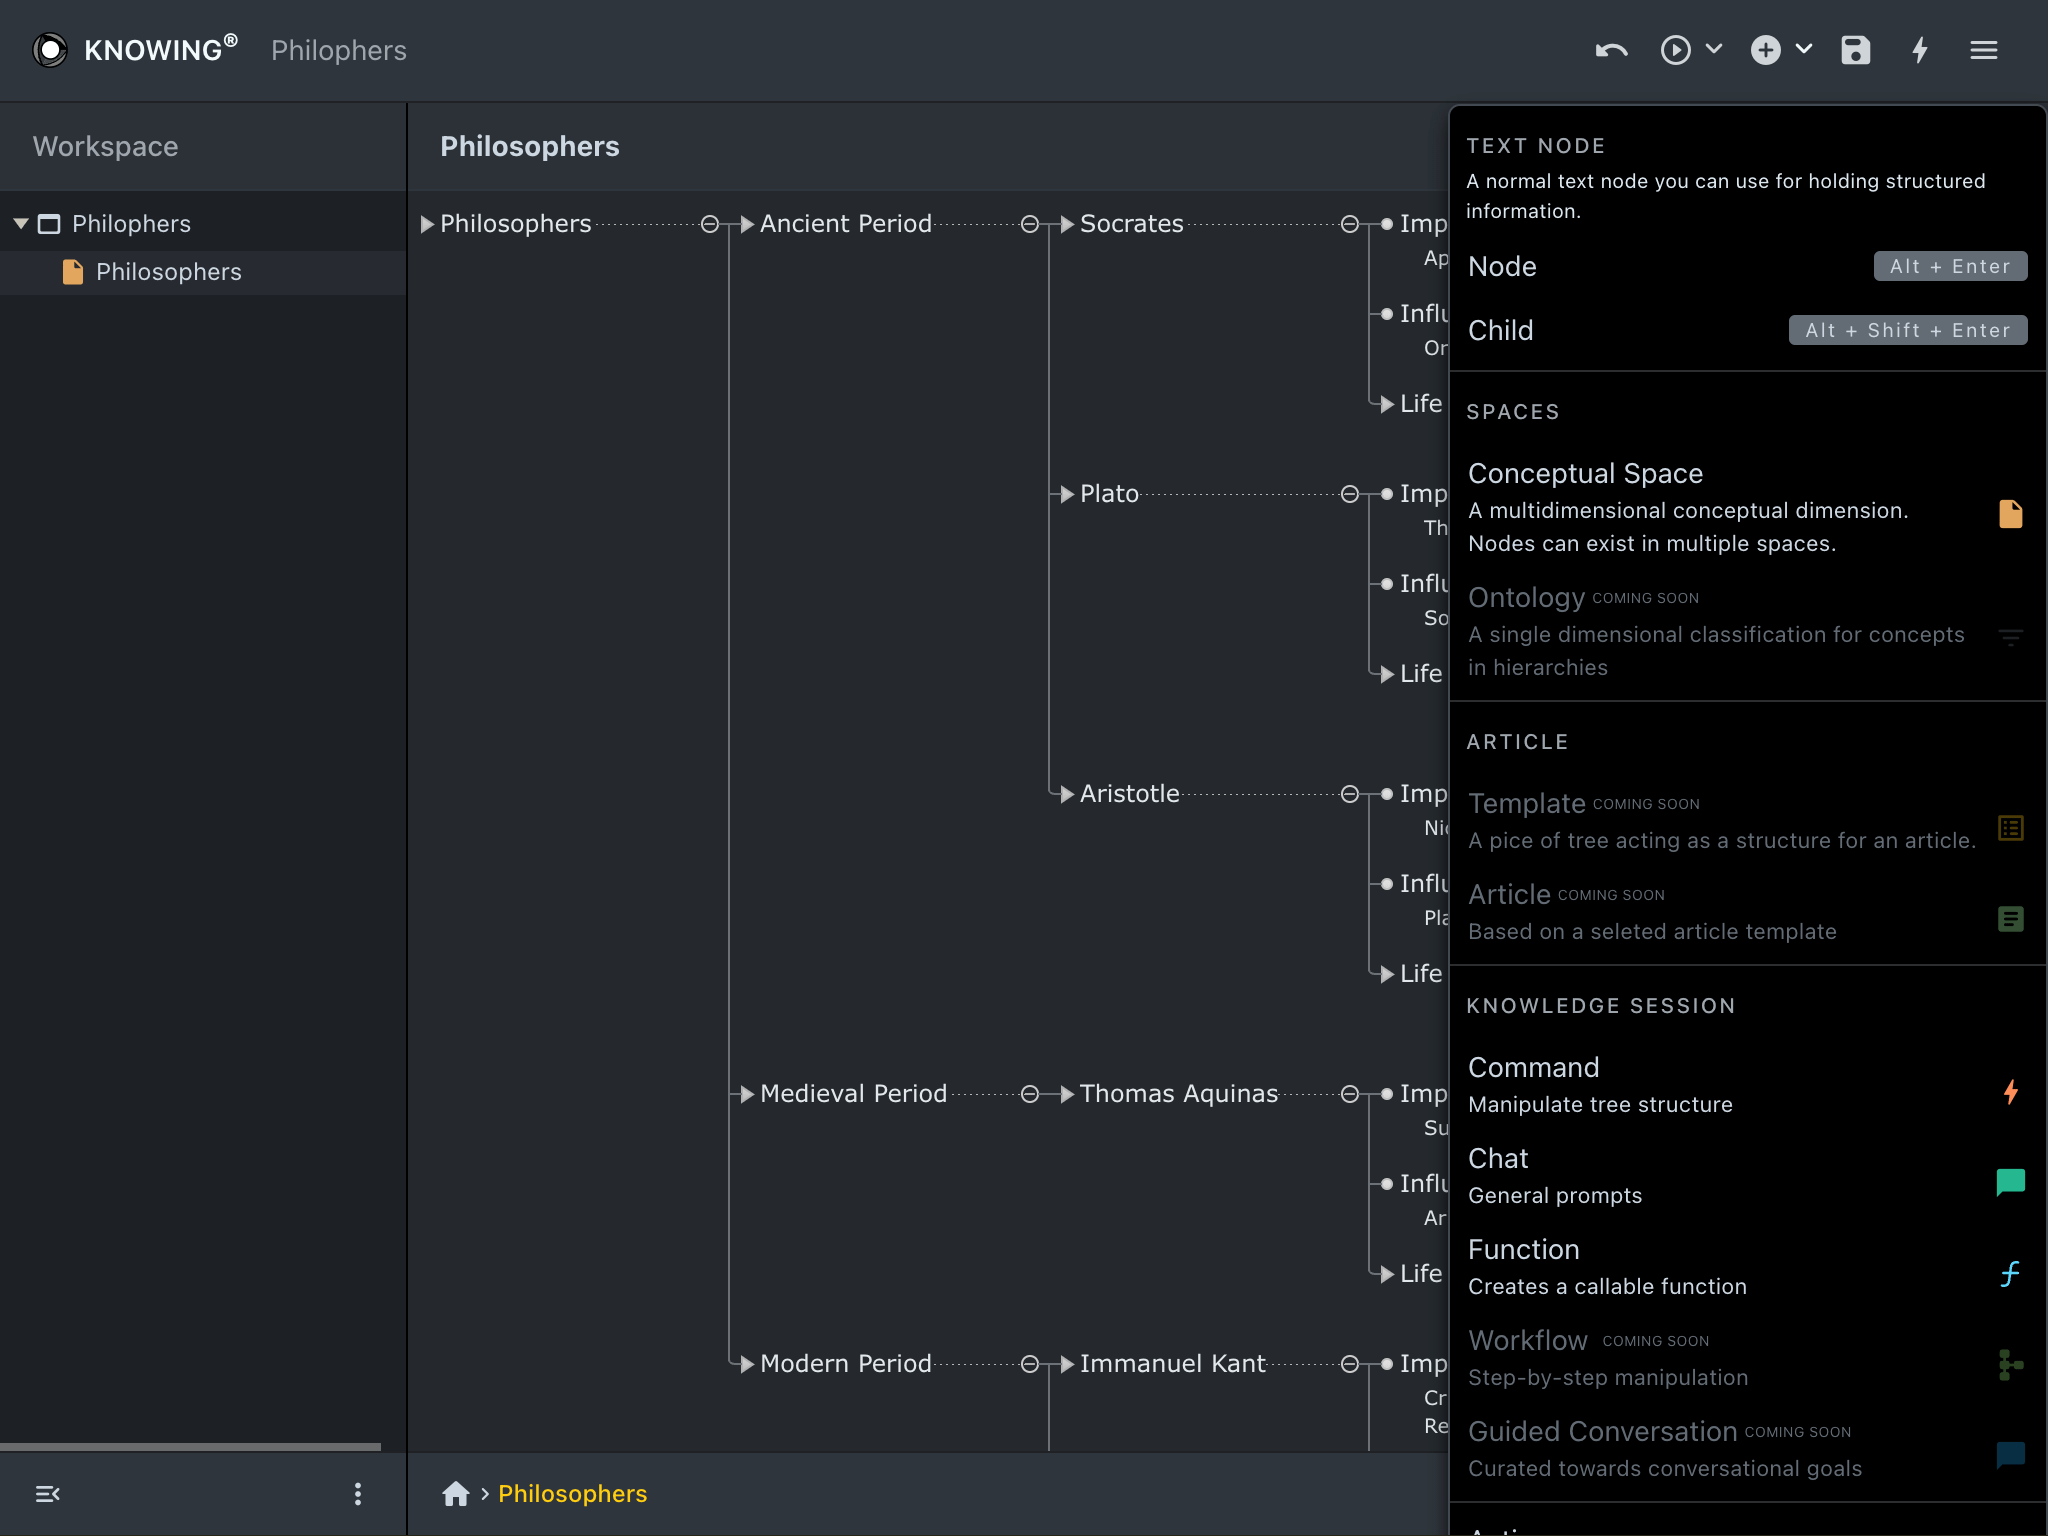Click the sidebar horizontal scrollbar

point(190,1446)
